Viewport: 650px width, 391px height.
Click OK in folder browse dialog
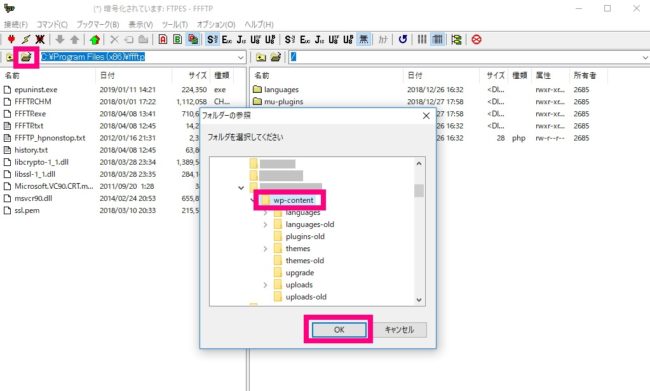[339, 330]
